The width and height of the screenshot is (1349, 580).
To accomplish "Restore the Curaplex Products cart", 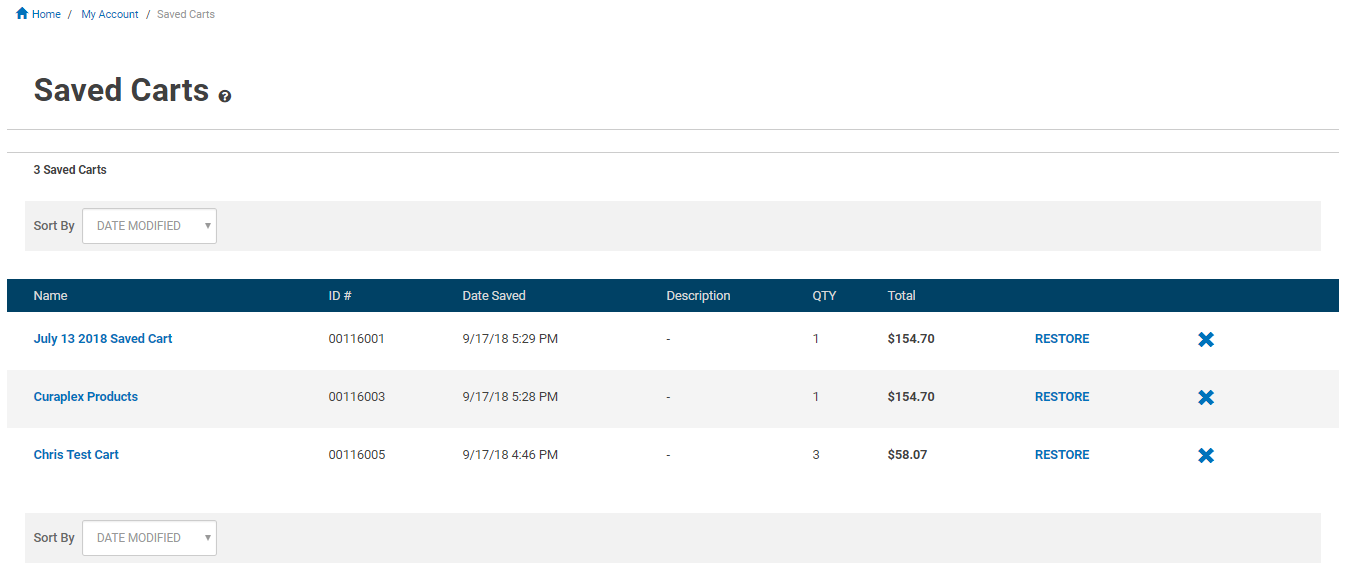I will click(1062, 397).
